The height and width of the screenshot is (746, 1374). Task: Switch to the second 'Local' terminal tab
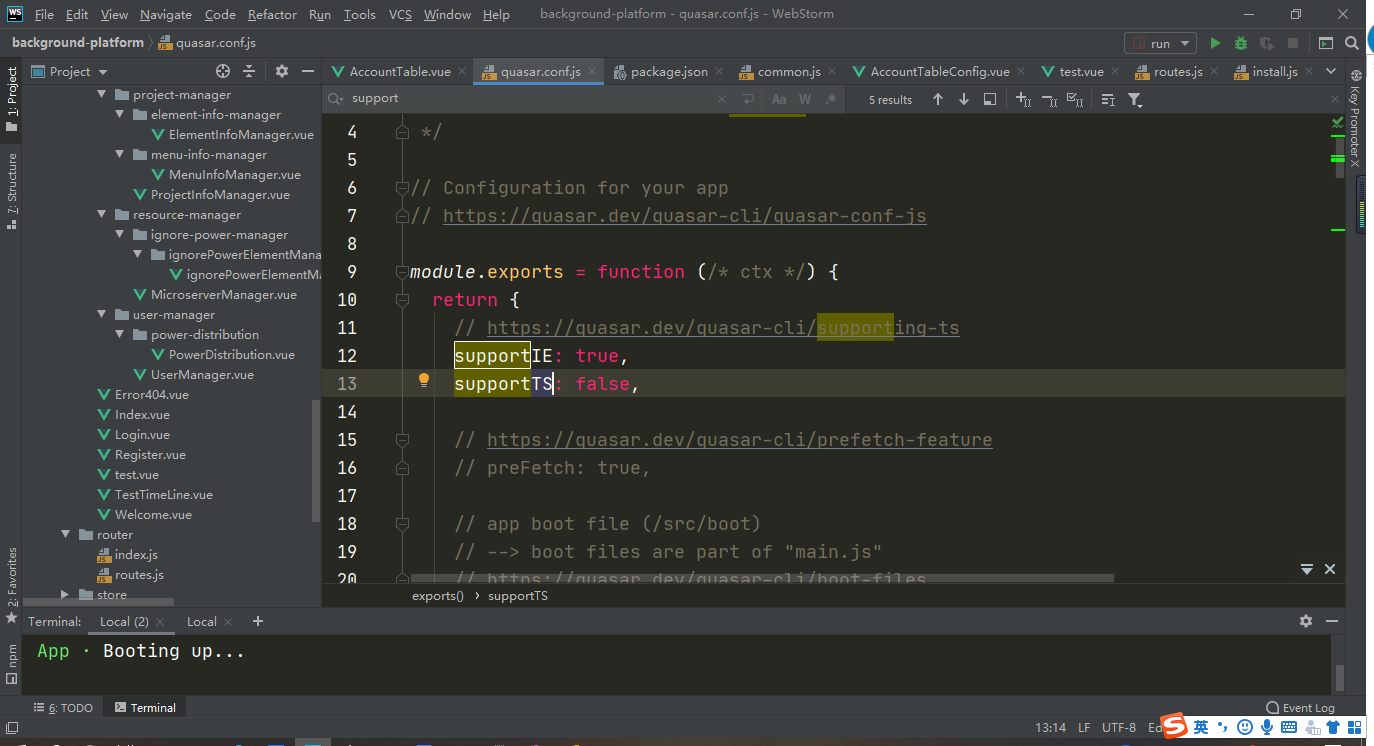(x=201, y=621)
